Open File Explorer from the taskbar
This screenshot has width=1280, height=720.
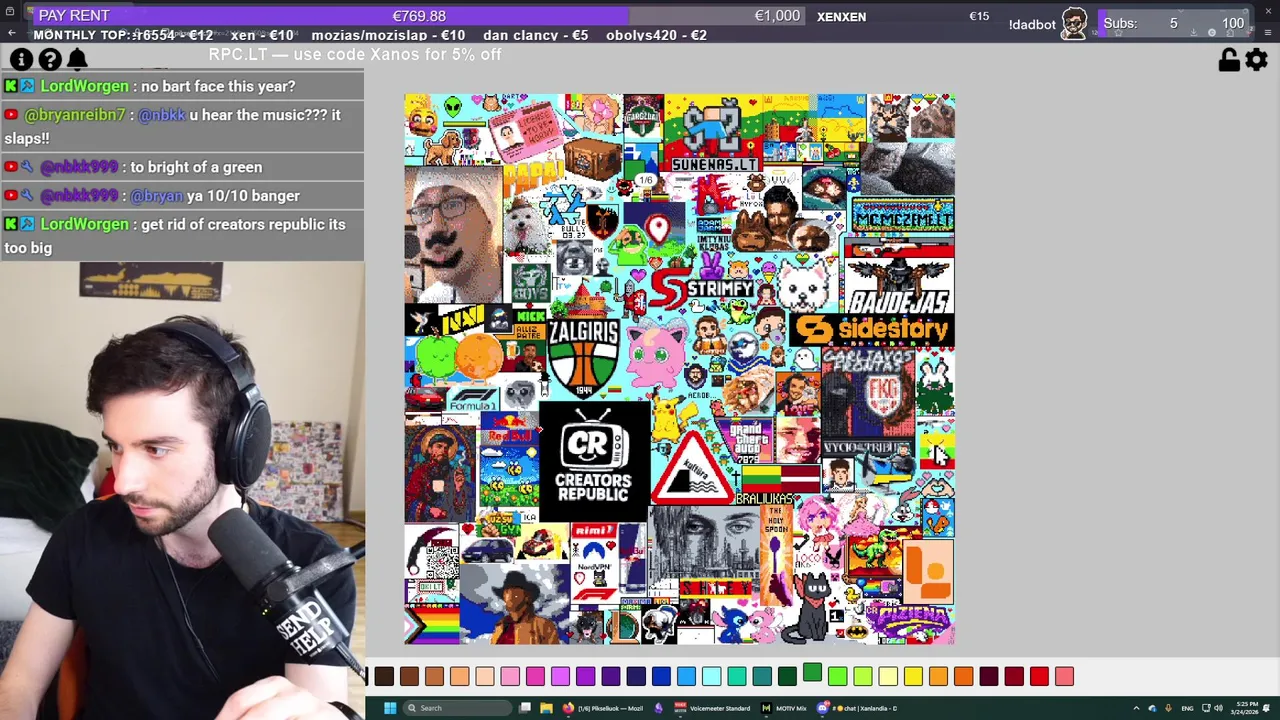(546, 708)
